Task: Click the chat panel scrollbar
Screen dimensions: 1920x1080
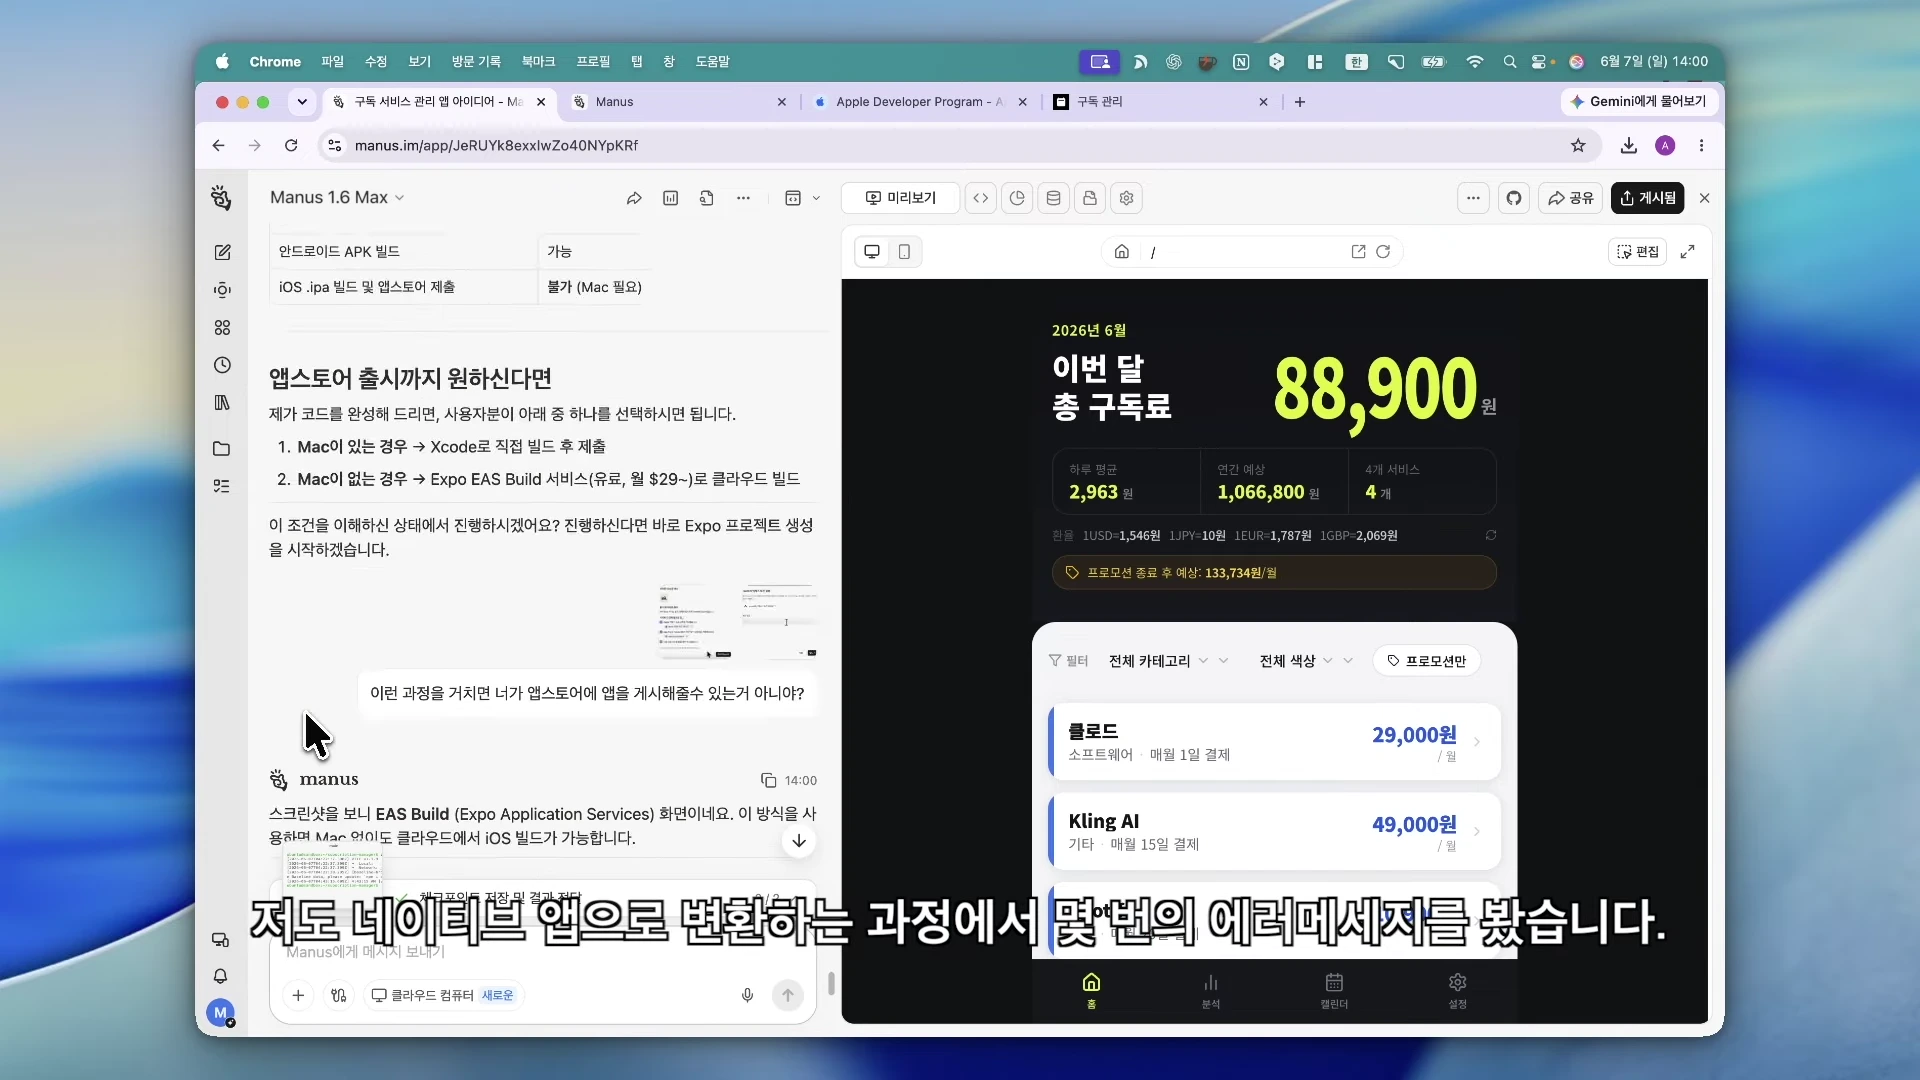Action: coord(831,983)
